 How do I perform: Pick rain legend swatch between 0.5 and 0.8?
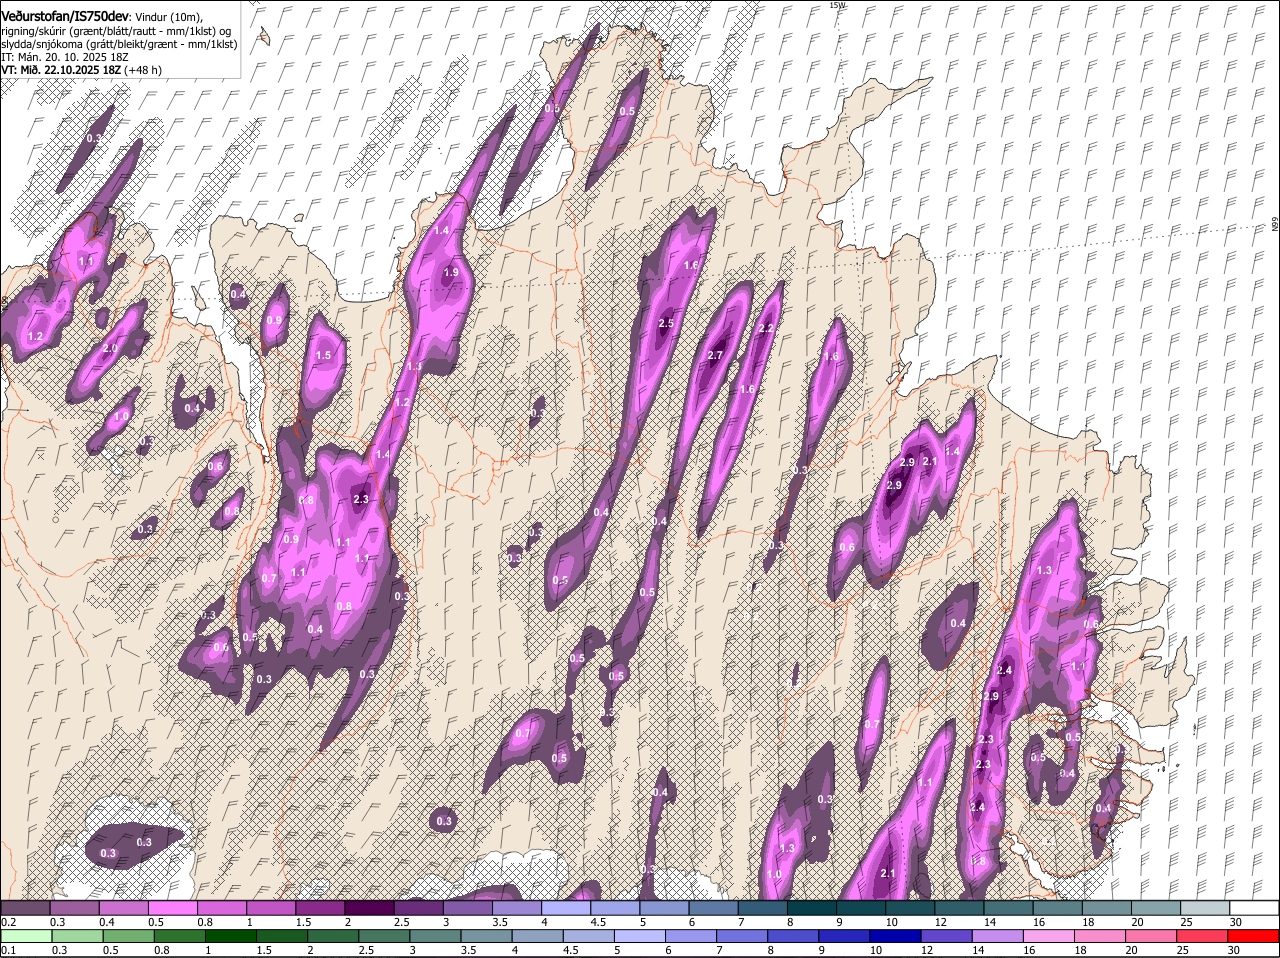(x=129, y=937)
